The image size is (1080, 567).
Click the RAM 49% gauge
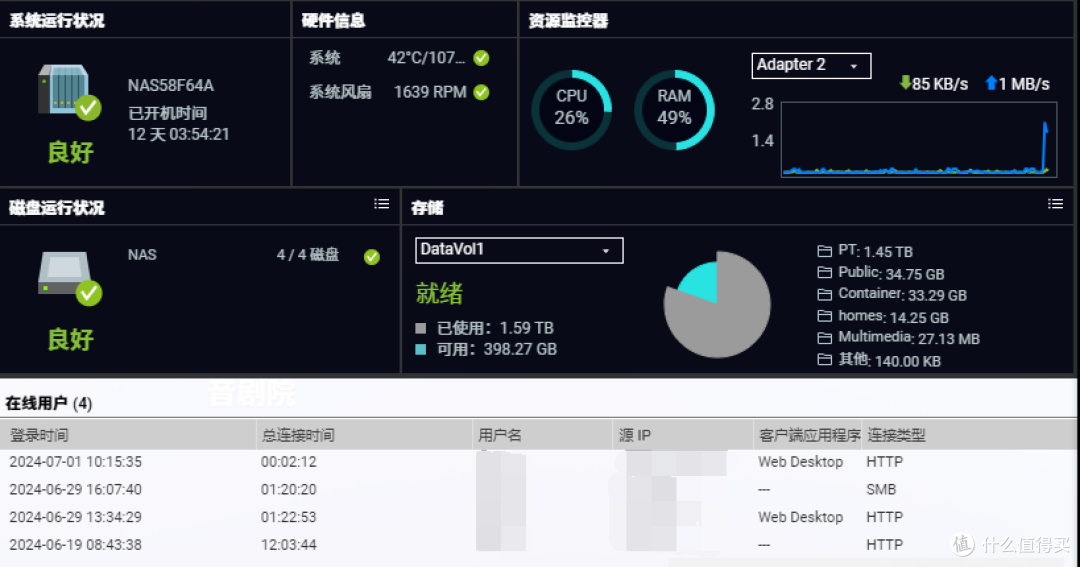coord(674,110)
